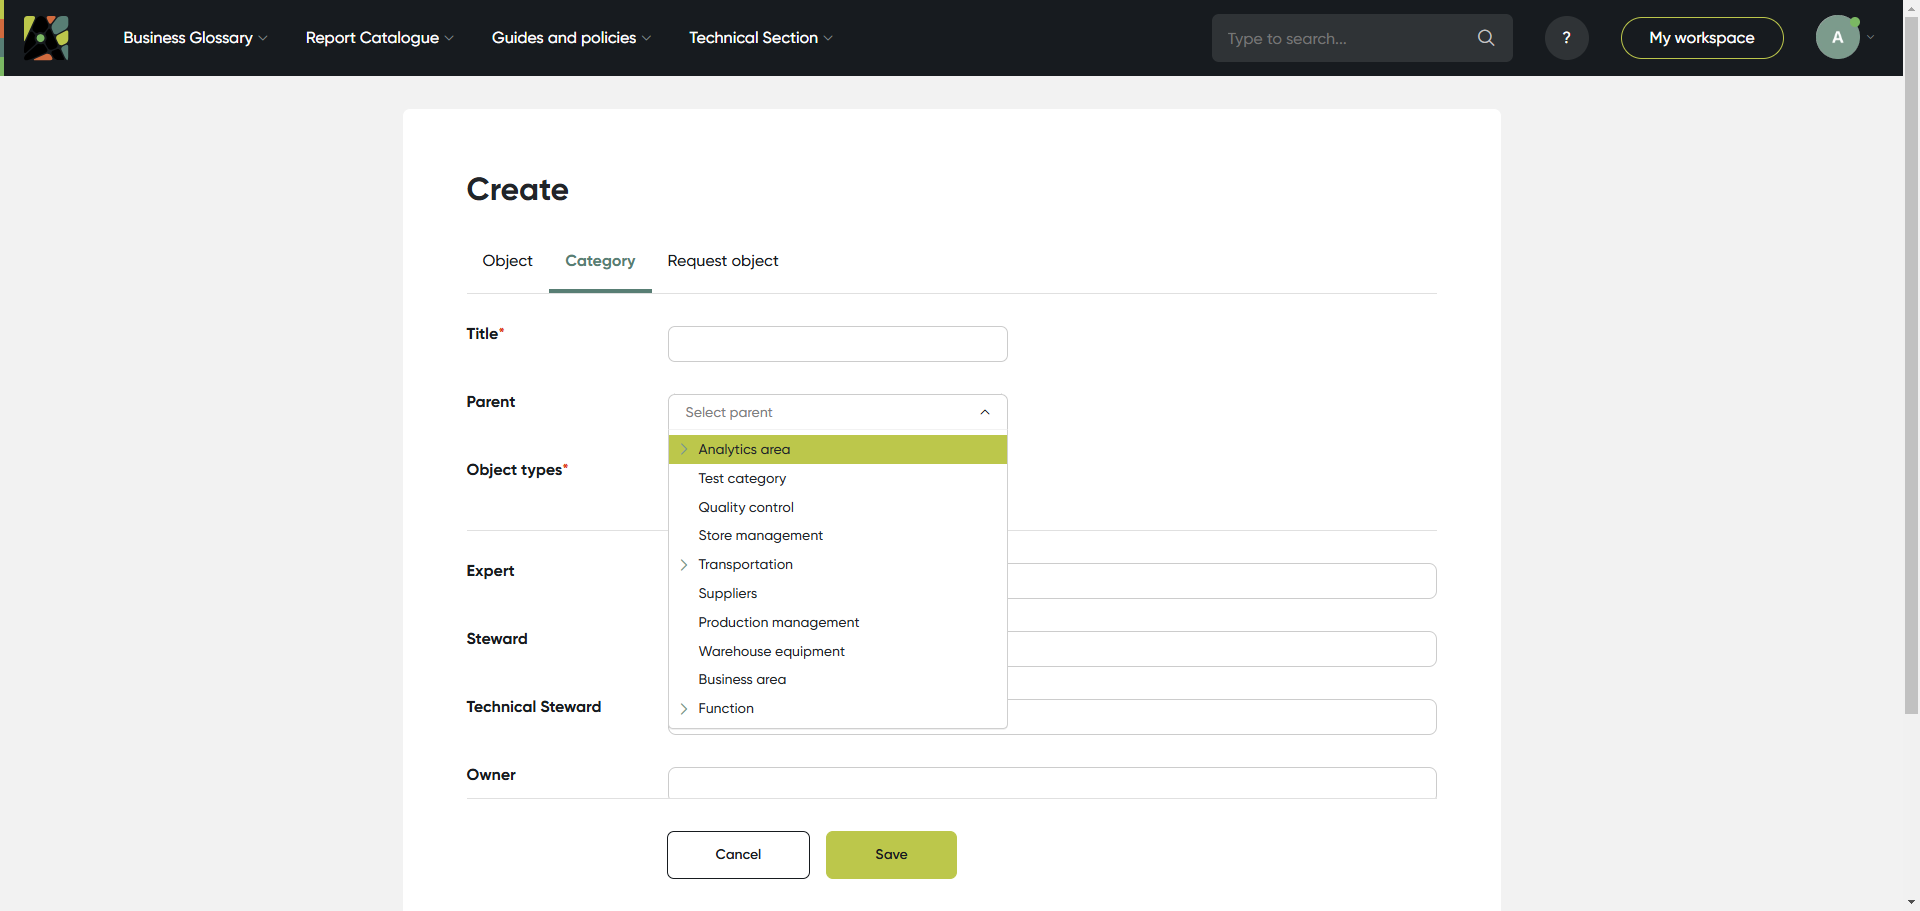Collapse the Select parent dropdown
The height and width of the screenshot is (911, 1920).
[x=984, y=412]
